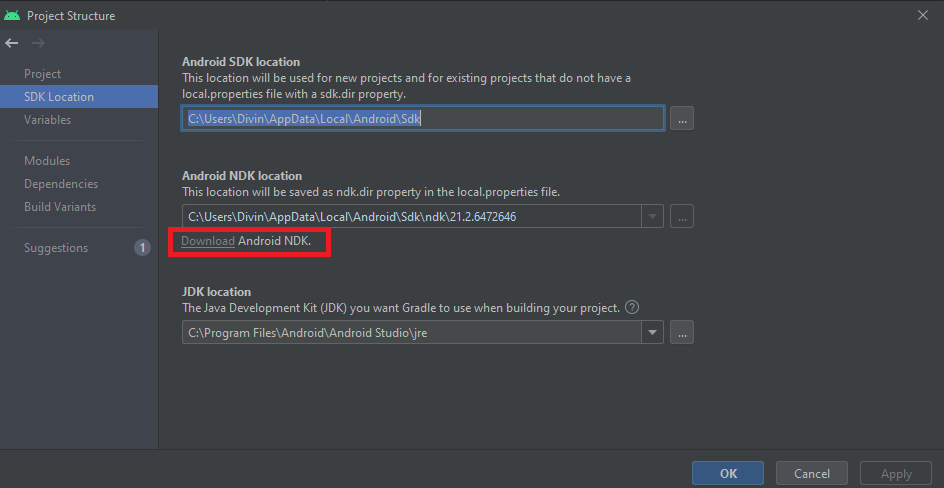Click the Android Studio logo in title bar

pos(11,15)
